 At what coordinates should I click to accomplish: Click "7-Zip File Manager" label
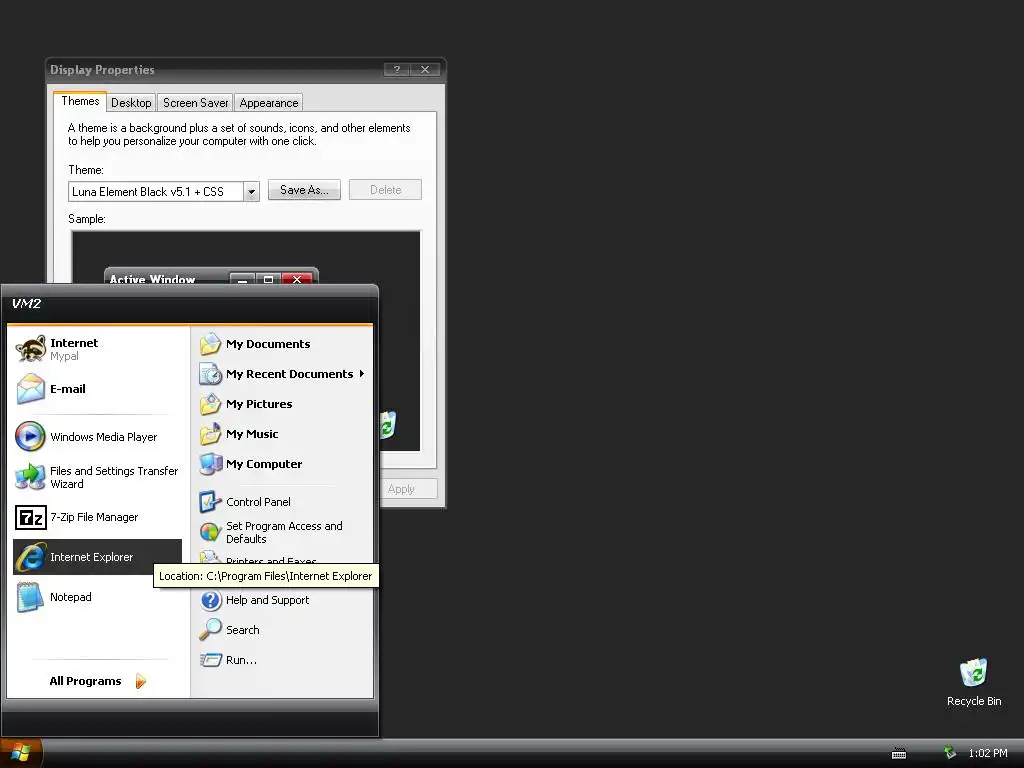(94, 517)
